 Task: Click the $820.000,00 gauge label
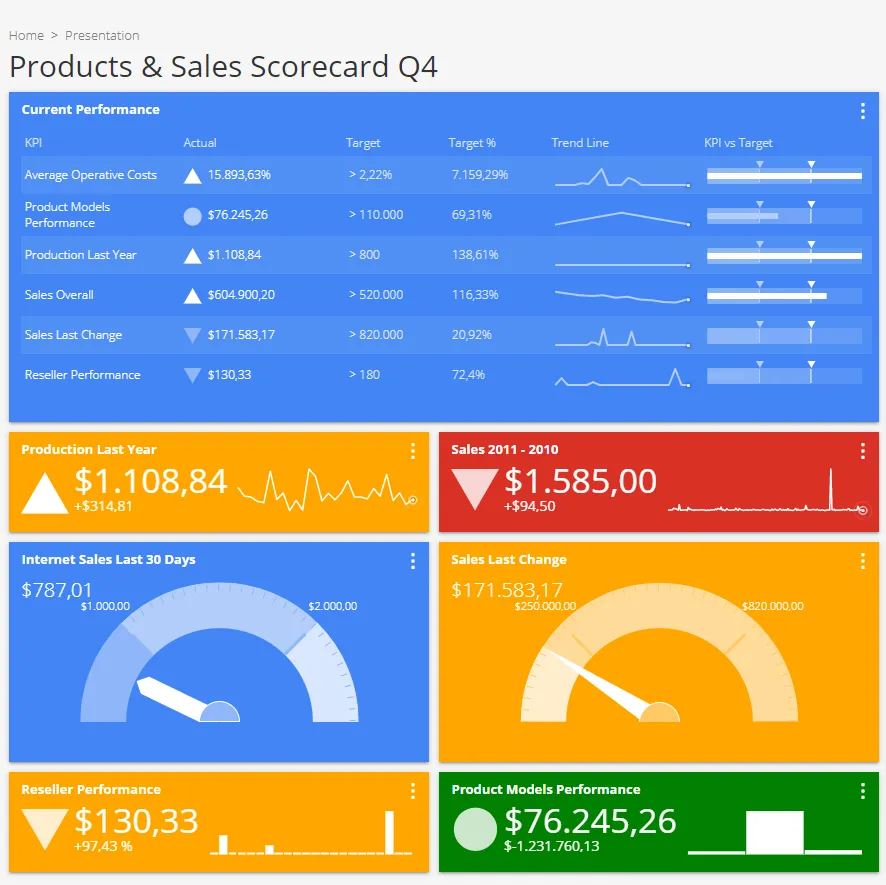click(772, 606)
